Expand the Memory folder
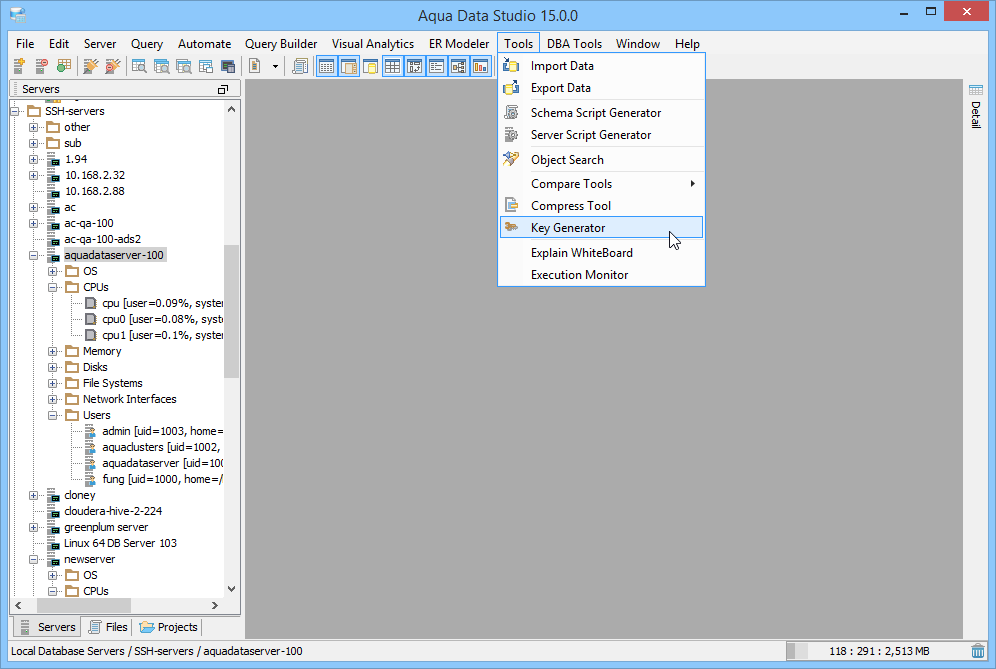996x669 pixels. click(53, 351)
